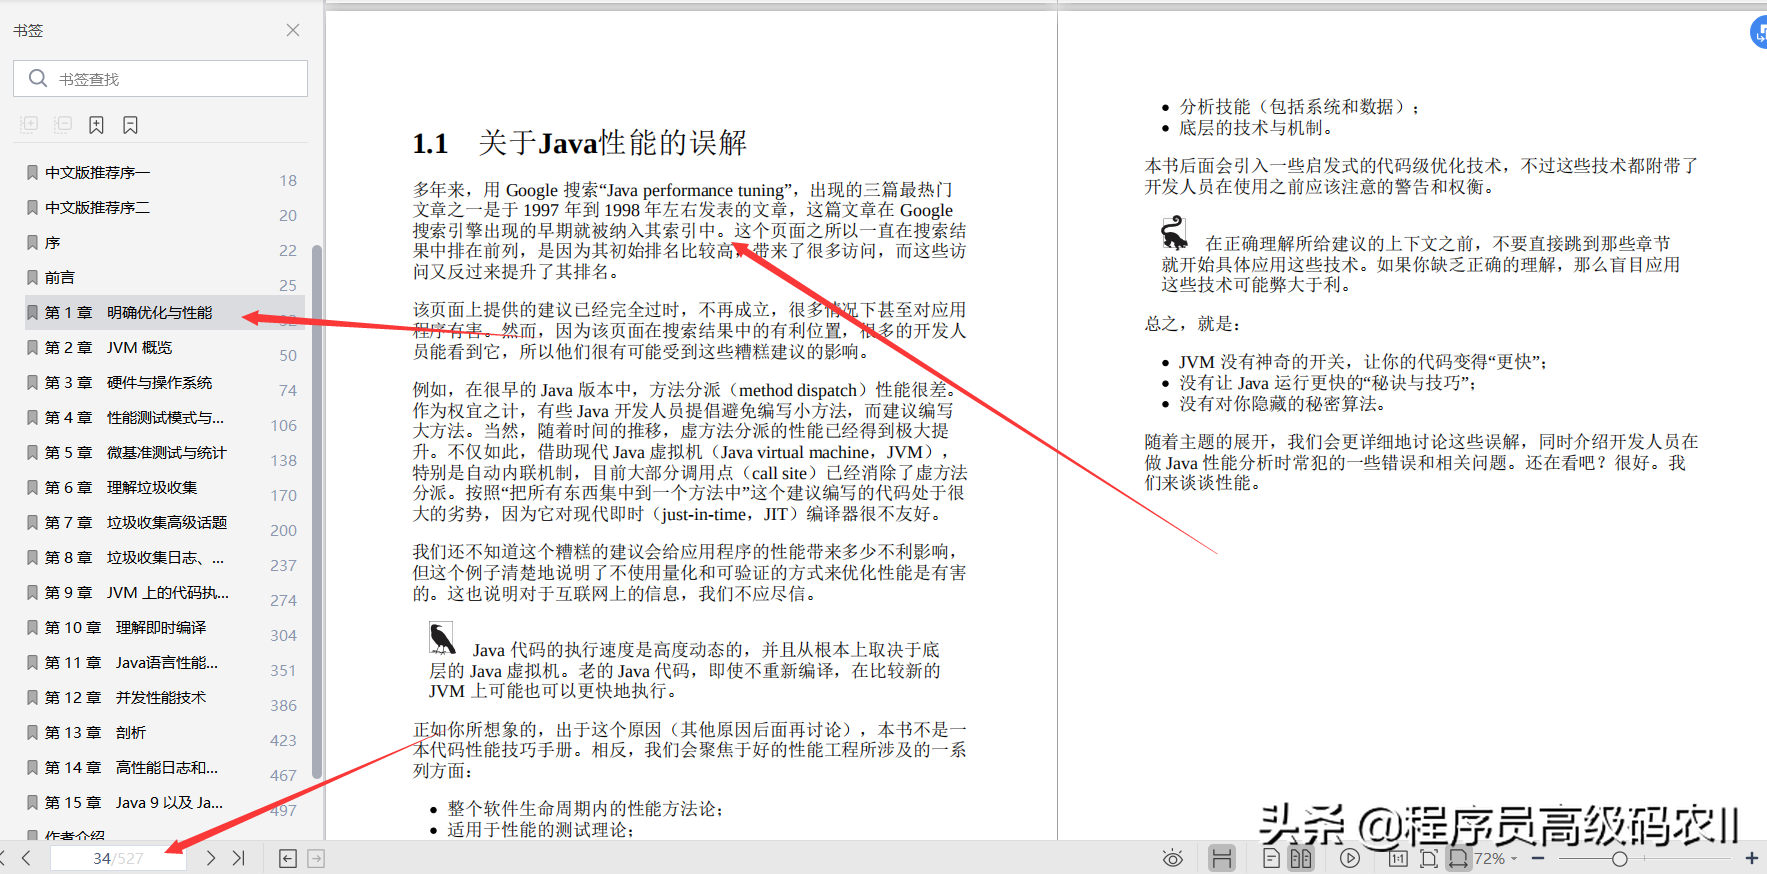
Task: Jump to 第 15 章 Java 9 bookmark
Action: click(133, 803)
